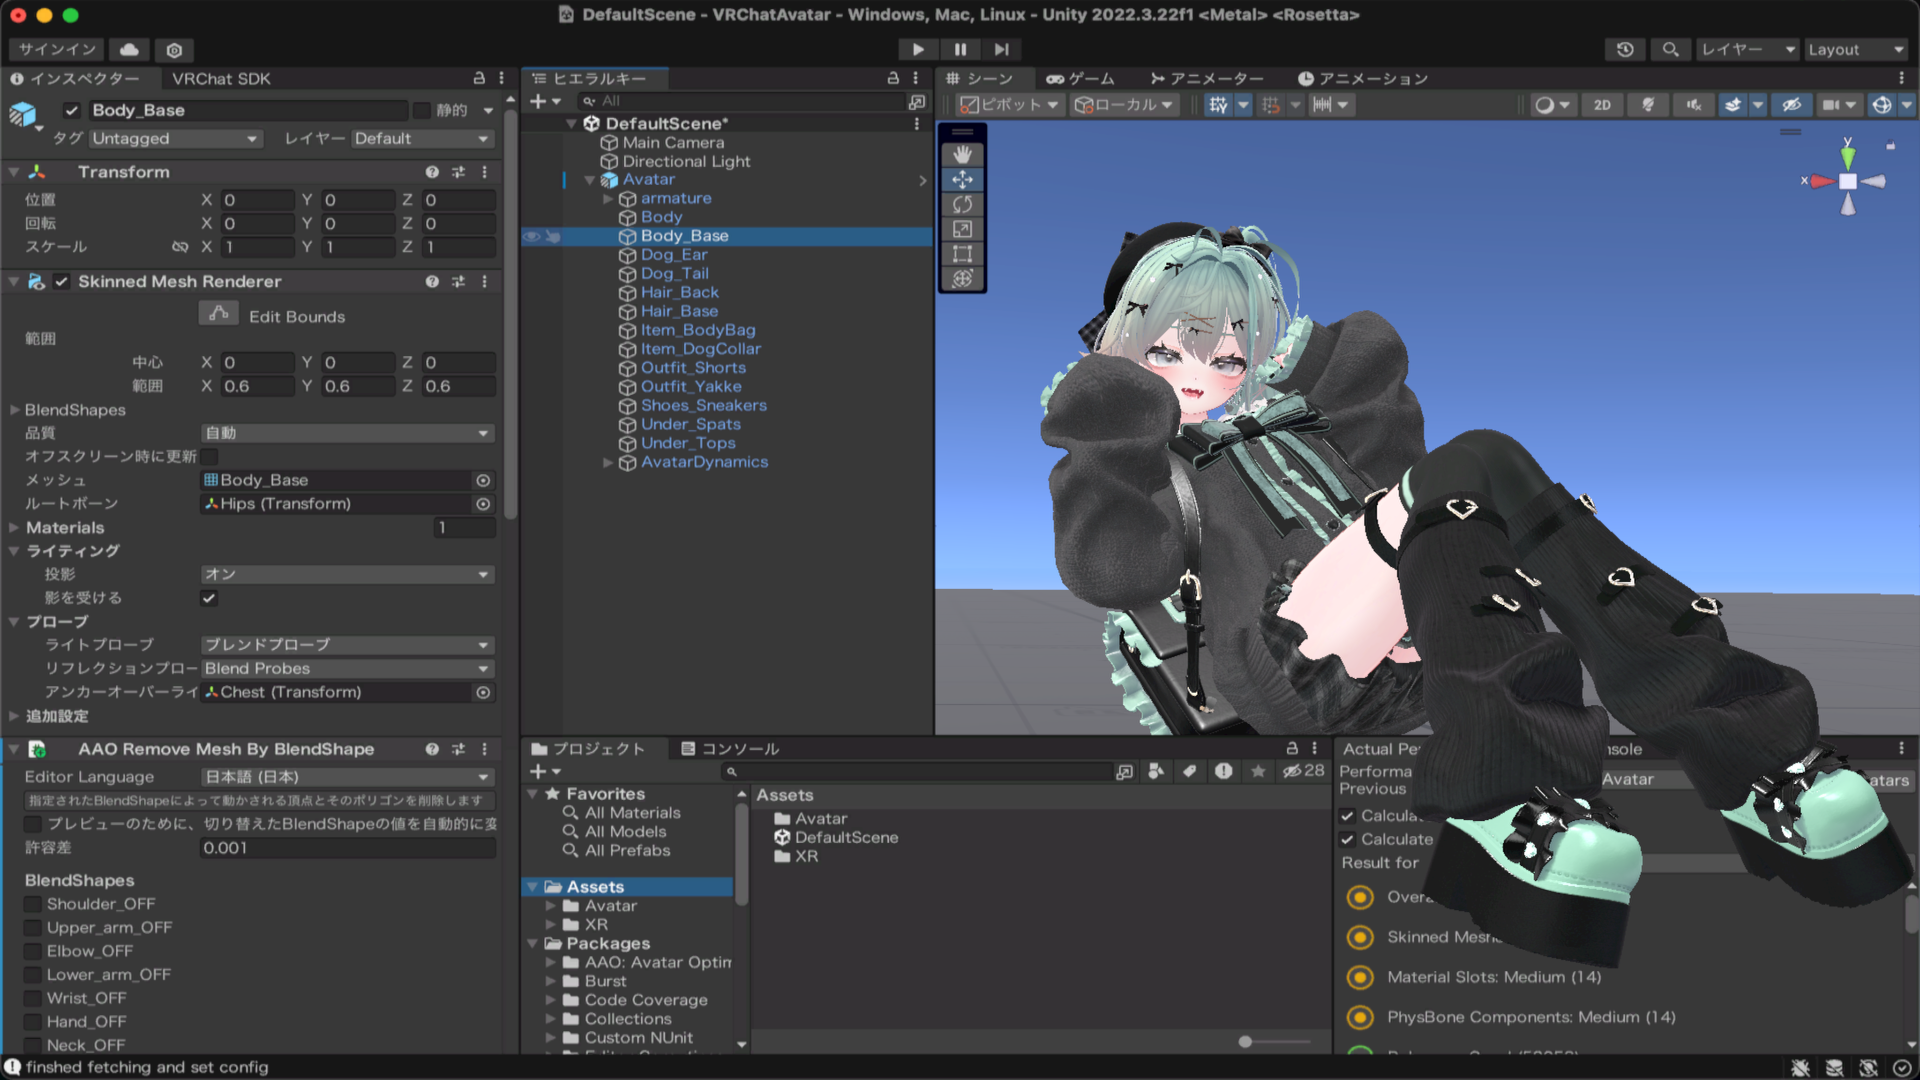Viewport: 1920px width, 1080px height.
Task: Click the Edit Bounds icon button
Action: coord(218,315)
